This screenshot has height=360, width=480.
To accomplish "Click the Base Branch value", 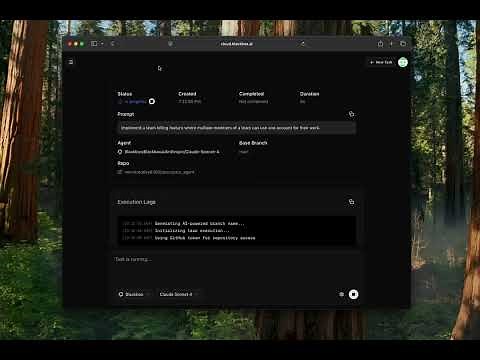I will (x=243, y=152).
